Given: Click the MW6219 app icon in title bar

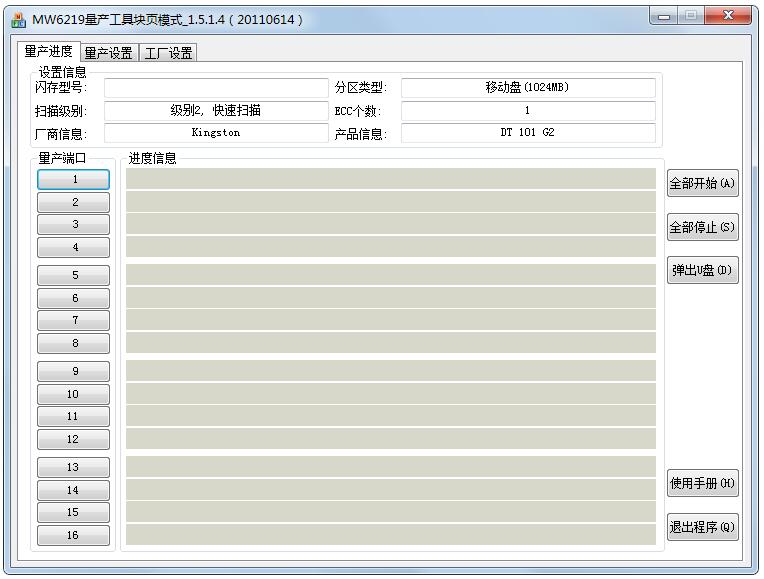Looking at the screenshot, I should (18, 19).
